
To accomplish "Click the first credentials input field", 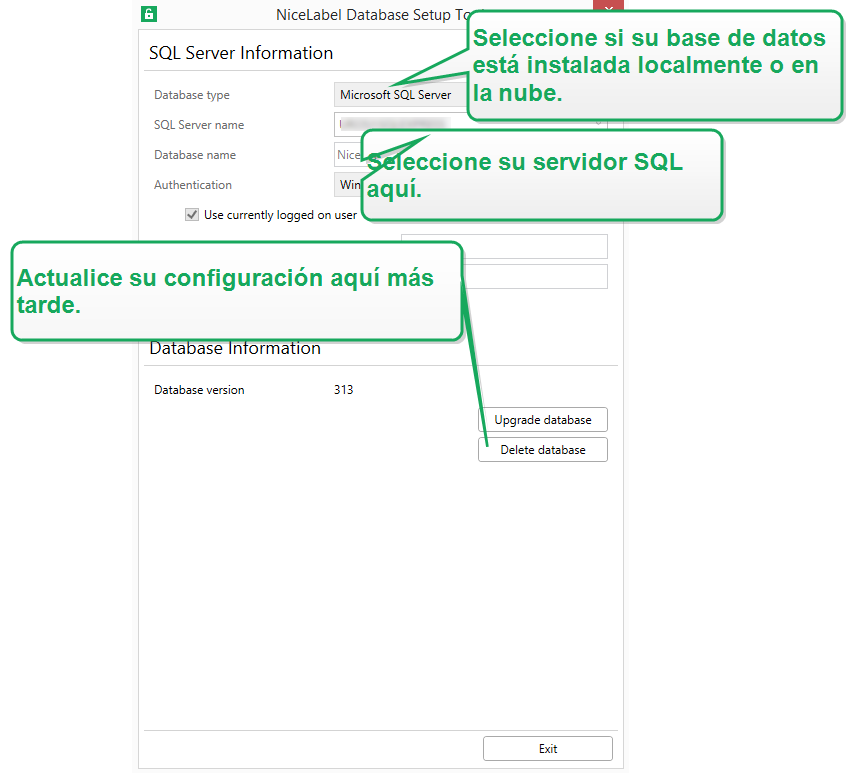I will [505, 247].
